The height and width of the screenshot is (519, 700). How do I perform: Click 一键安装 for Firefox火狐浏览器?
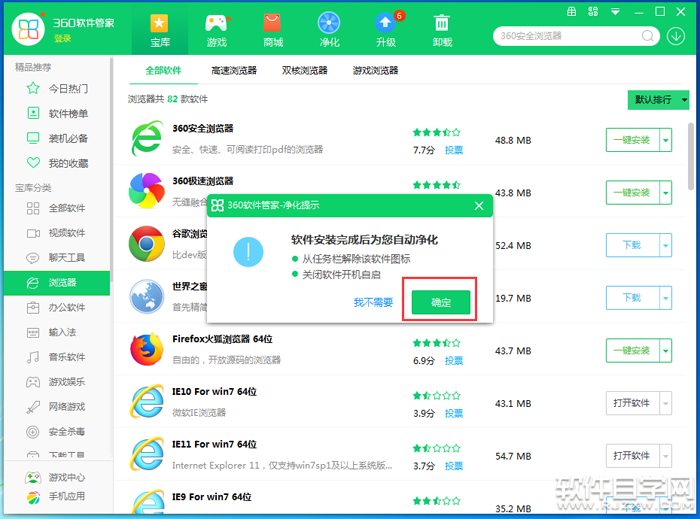click(x=632, y=351)
